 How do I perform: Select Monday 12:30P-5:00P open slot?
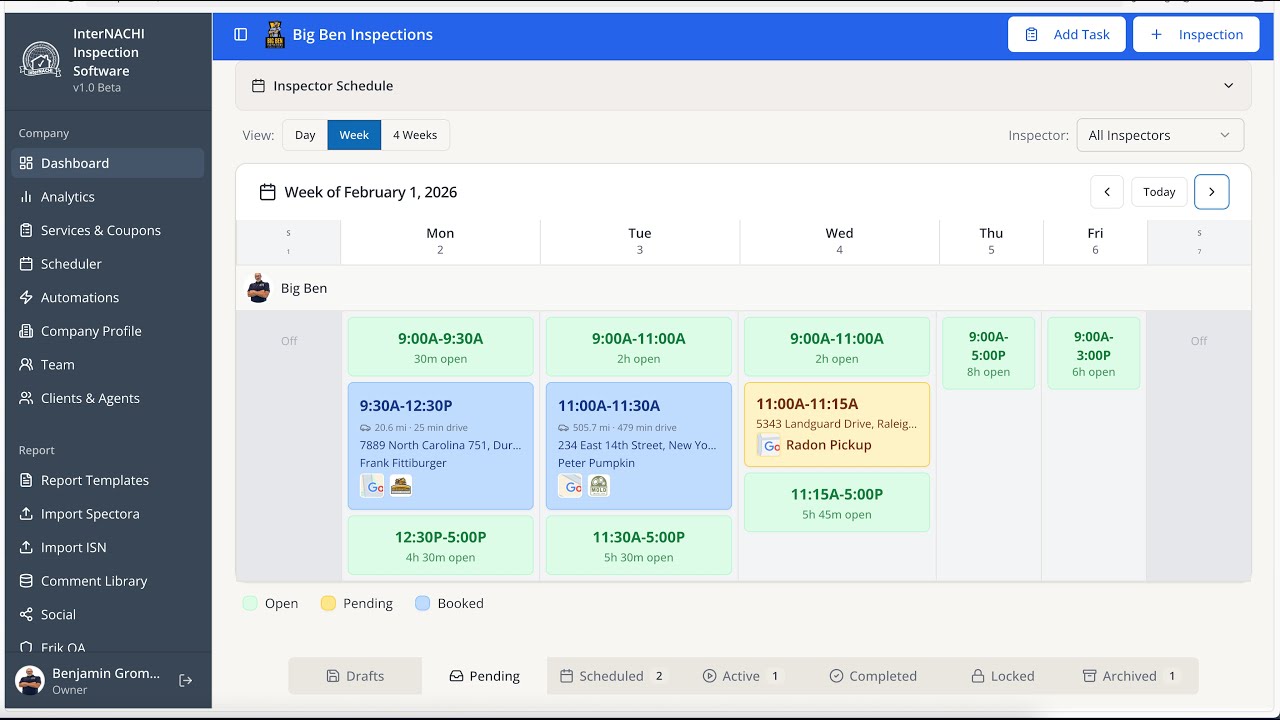coord(441,546)
